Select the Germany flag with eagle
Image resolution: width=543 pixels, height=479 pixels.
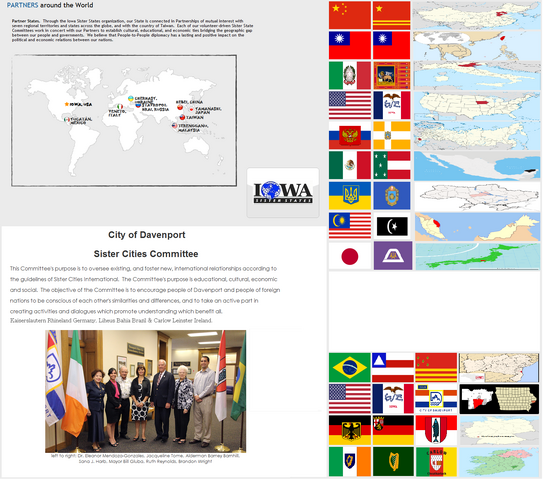click(x=350, y=430)
